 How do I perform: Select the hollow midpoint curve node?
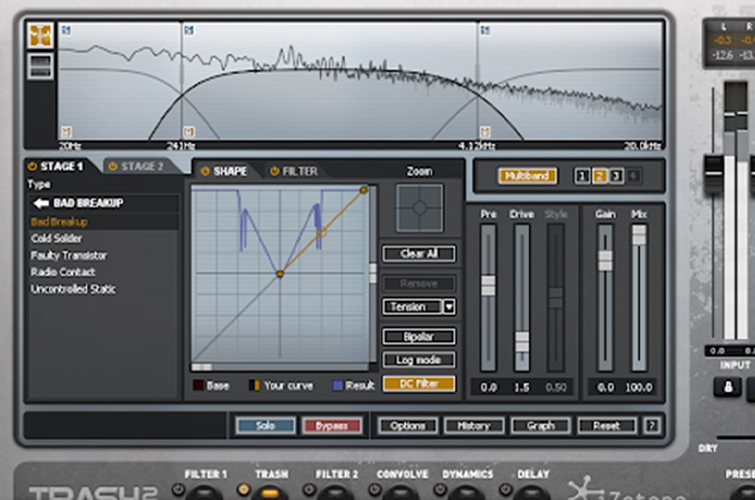322,232
